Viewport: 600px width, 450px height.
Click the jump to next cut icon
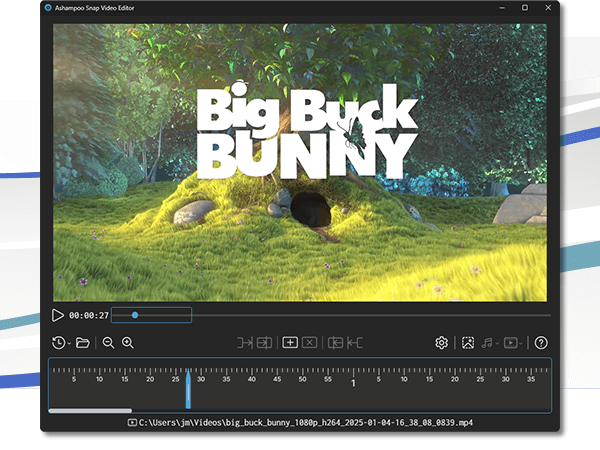tap(355, 343)
